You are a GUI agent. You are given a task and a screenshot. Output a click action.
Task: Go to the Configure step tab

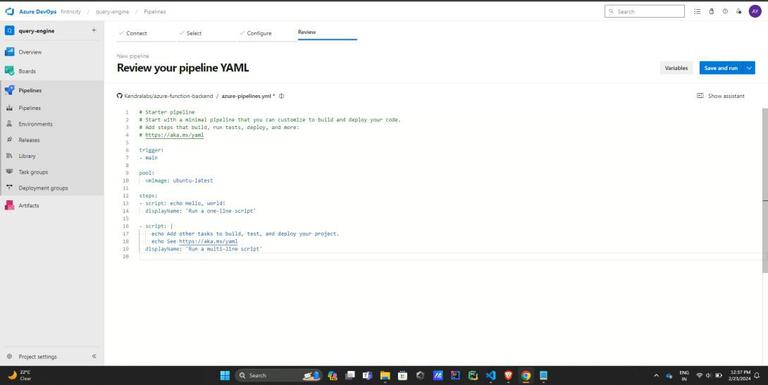259,33
